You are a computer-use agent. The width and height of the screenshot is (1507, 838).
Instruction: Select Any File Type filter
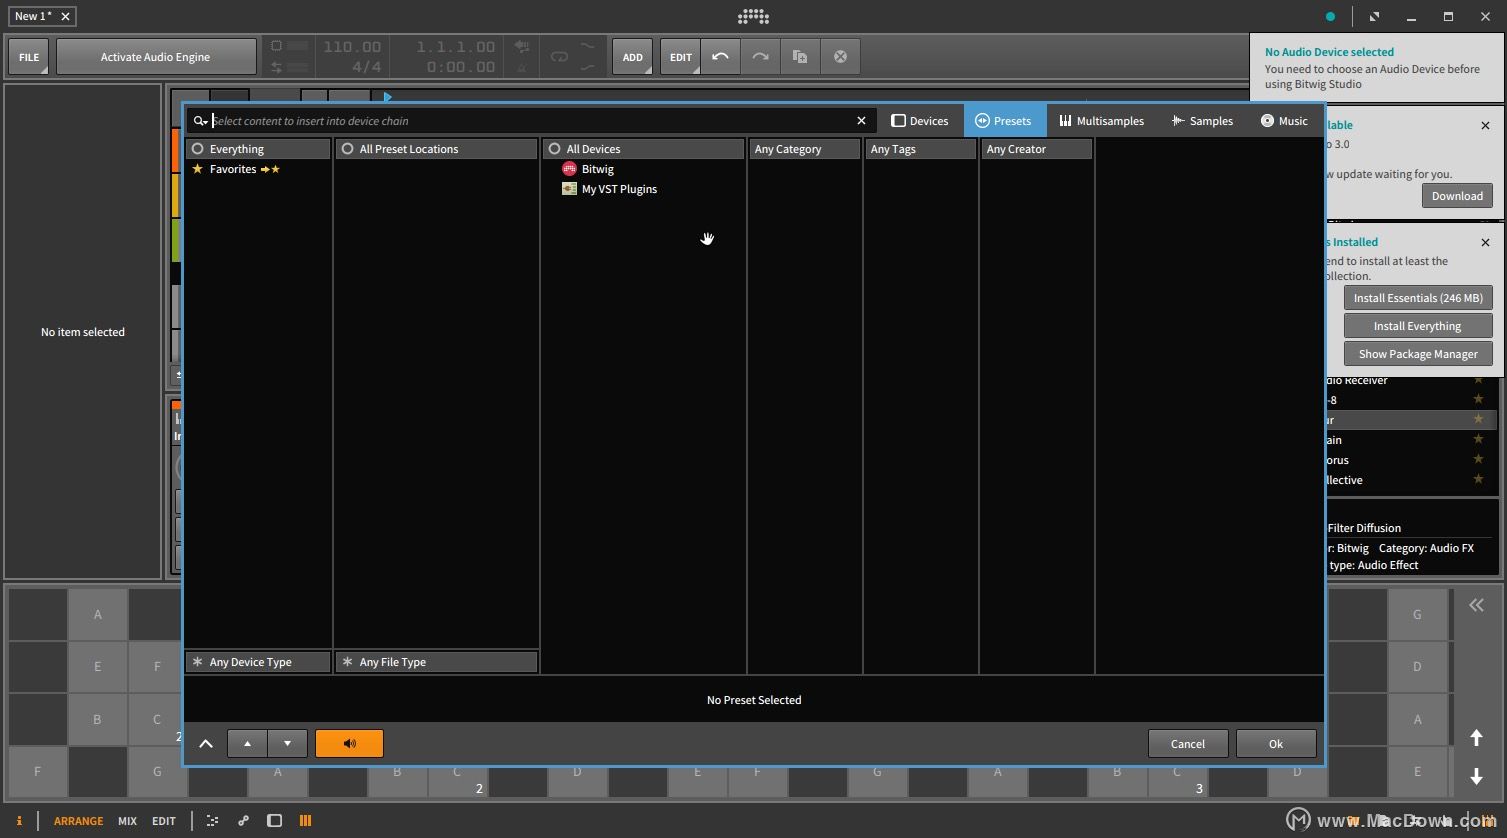(436, 662)
